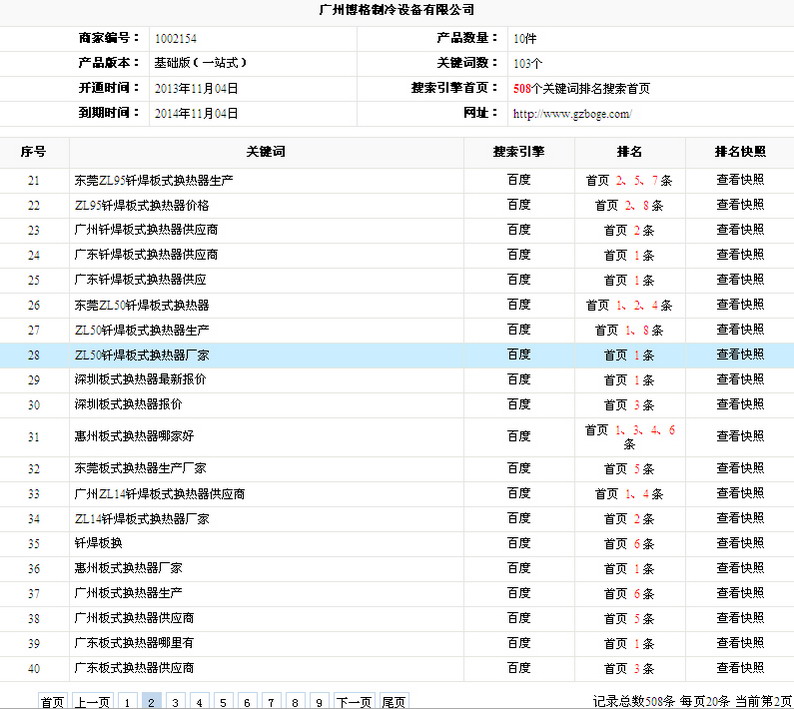View 查看快照 for row 36

[x=740, y=568]
